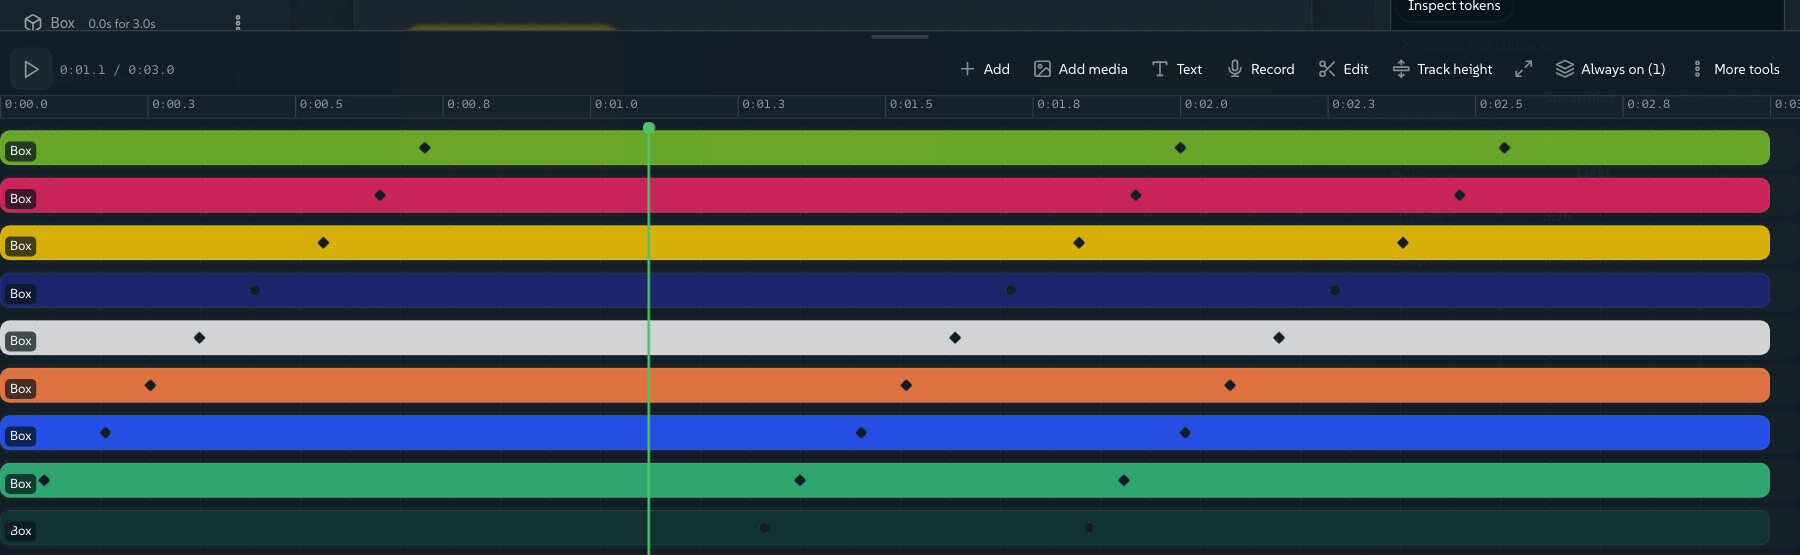Select the last keyframe on the orange Box track
Viewport: 1800px width, 555px height.
tap(1230, 385)
